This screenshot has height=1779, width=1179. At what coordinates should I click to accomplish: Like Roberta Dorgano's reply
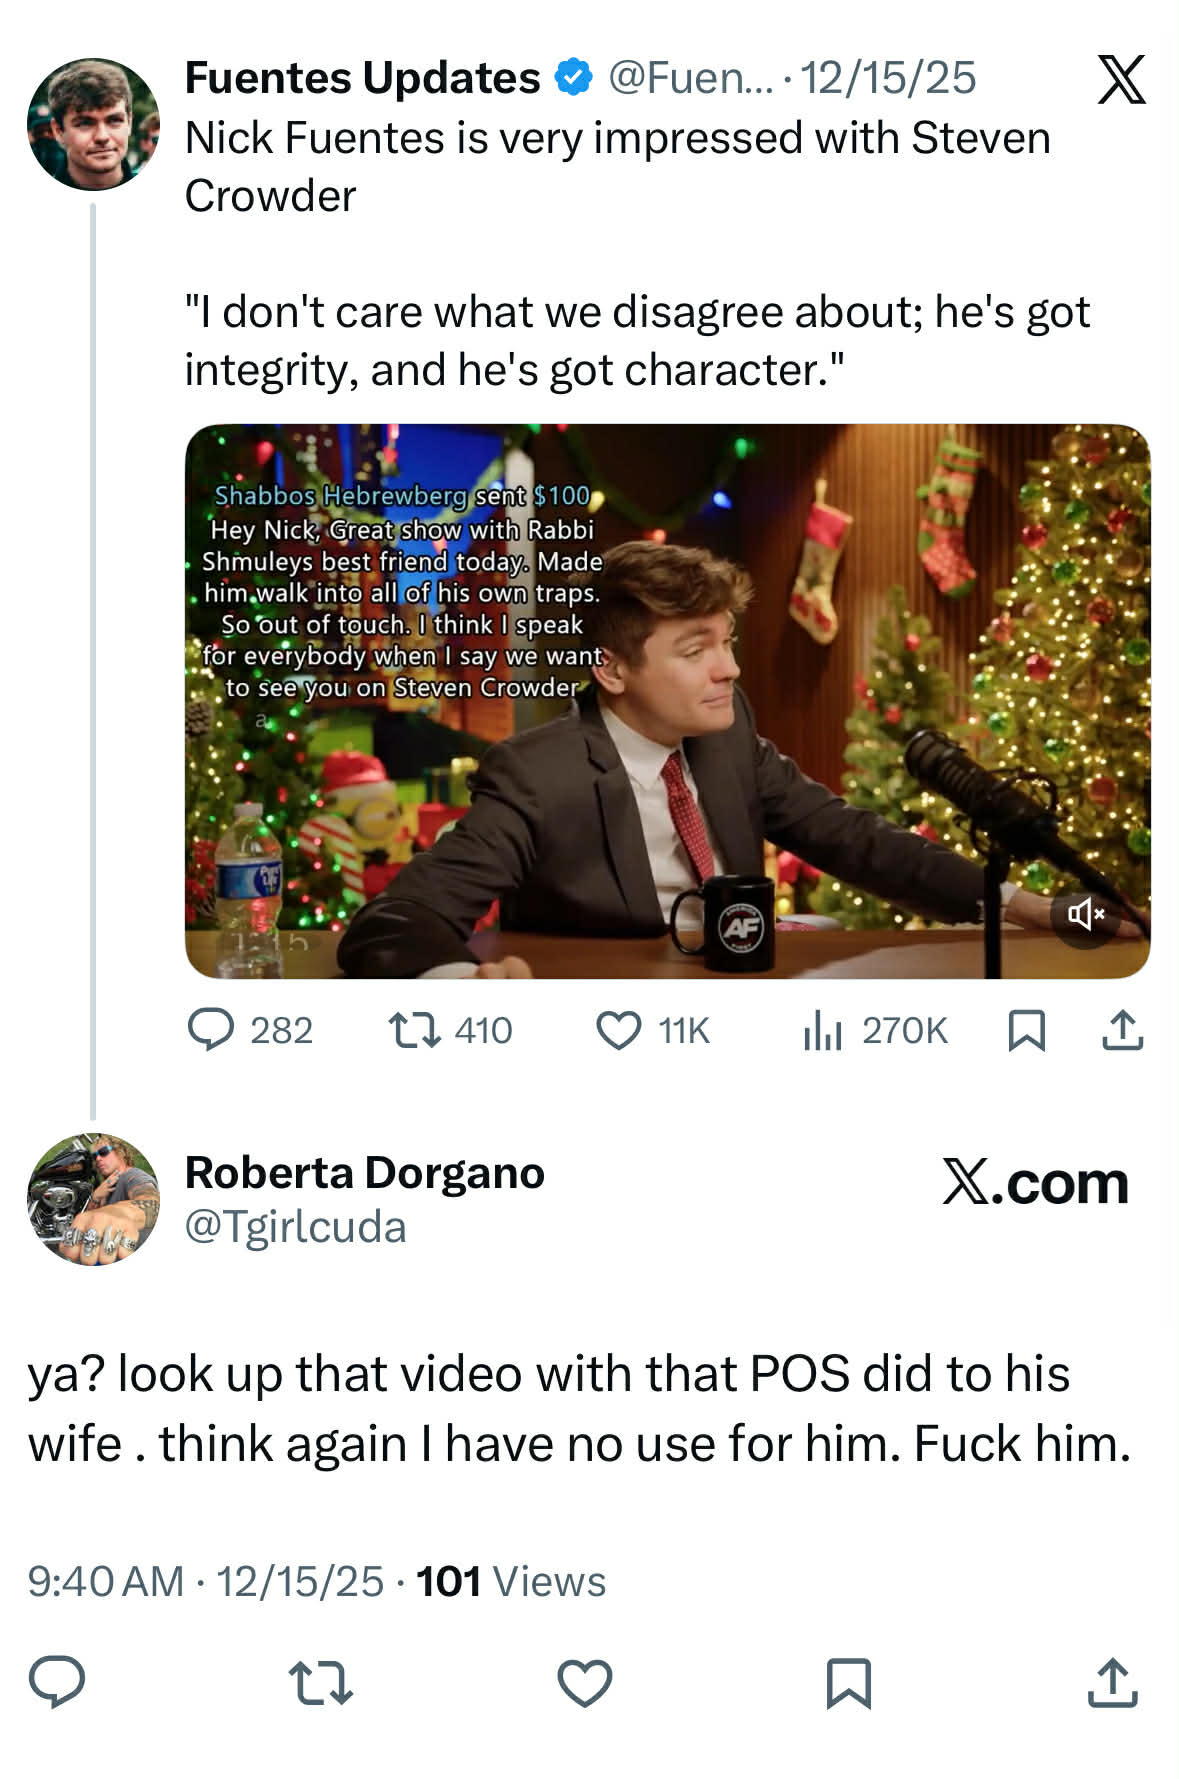pyautogui.click(x=584, y=1682)
